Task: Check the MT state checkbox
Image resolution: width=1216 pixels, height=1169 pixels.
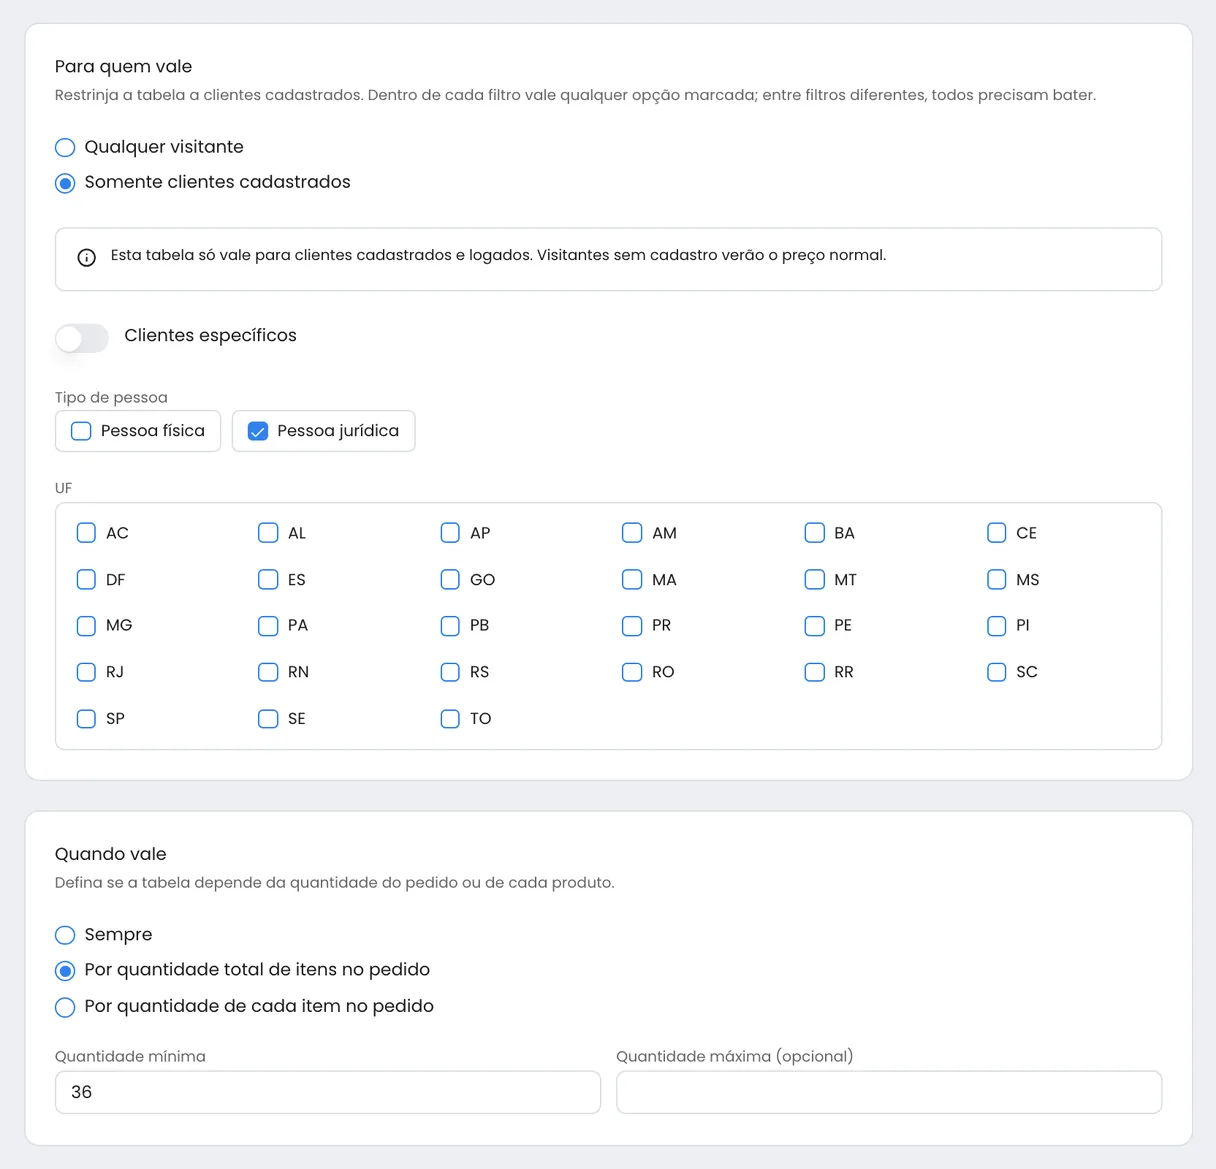Action: (x=815, y=579)
